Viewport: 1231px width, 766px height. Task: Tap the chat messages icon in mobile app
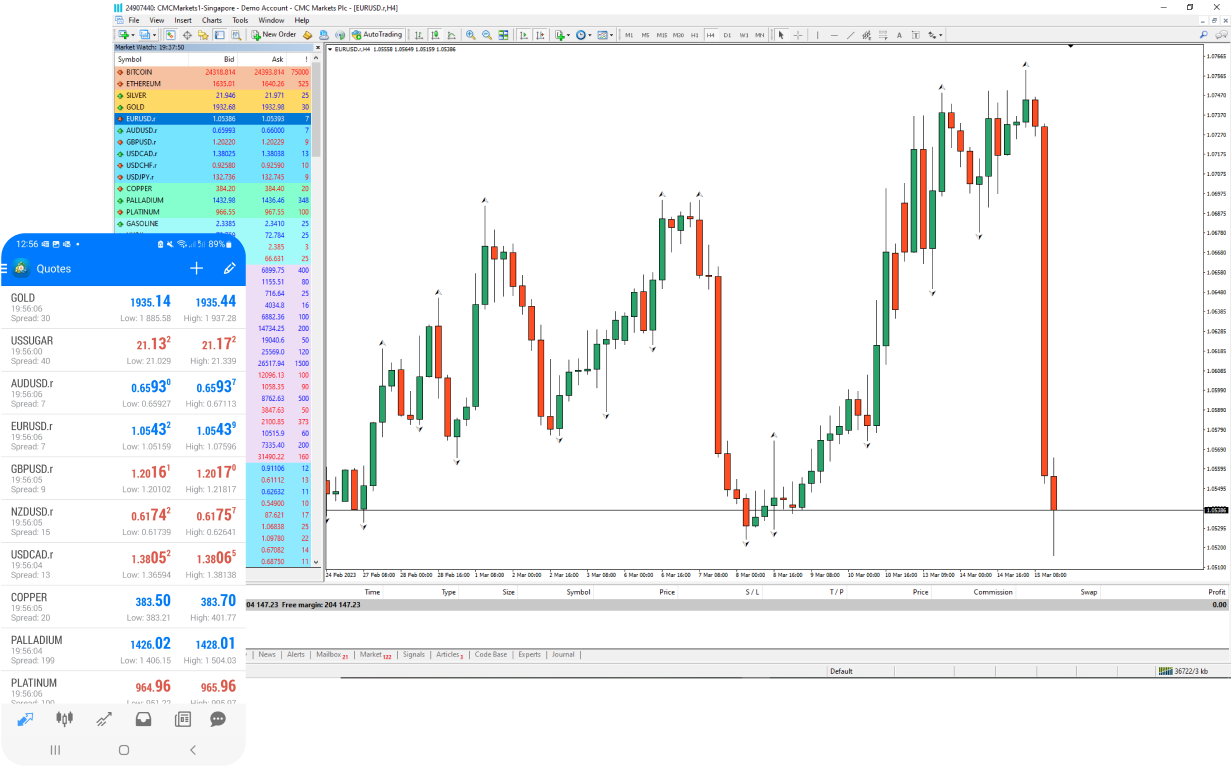(x=217, y=718)
